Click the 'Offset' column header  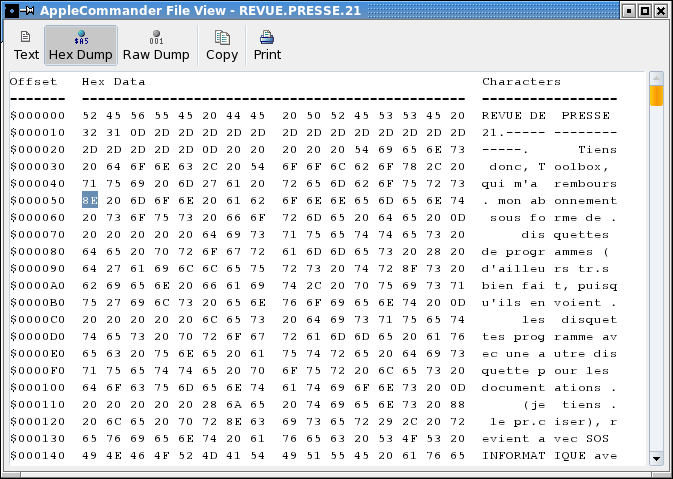pyautogui.click(x=33, y=82)
